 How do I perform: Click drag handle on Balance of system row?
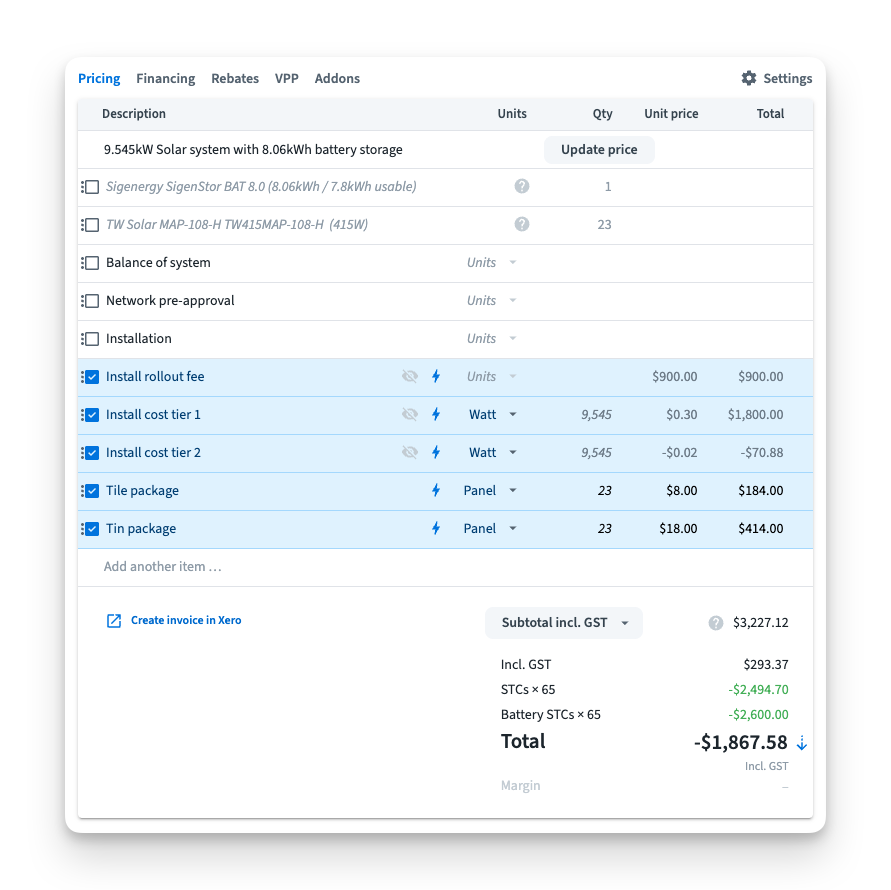tap(82, 263)
